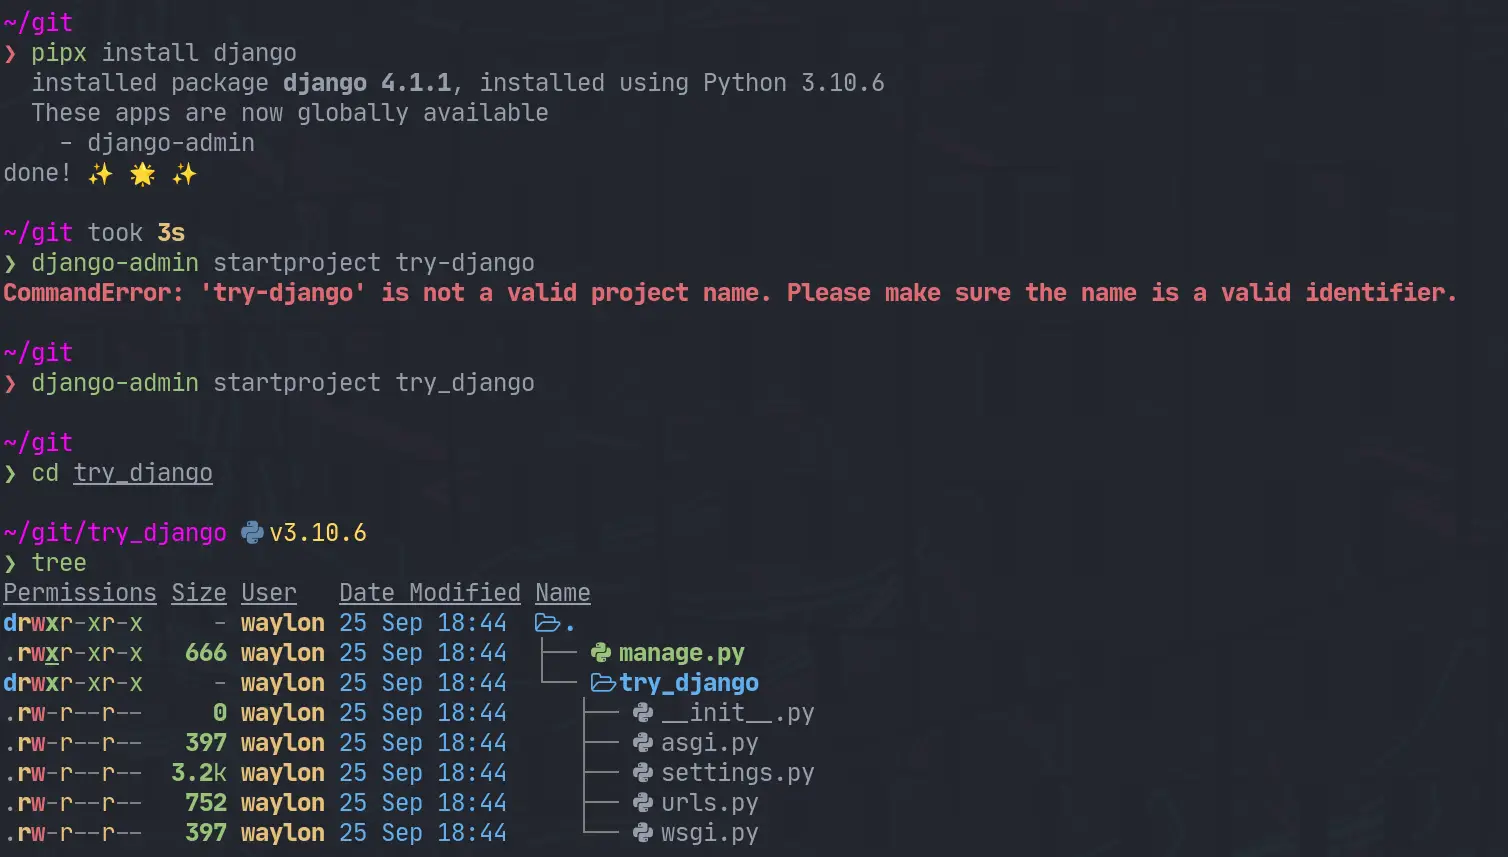Viewport: 1508px width, 857px height.
Task: Click the Python icon next to __init__.py
Action: point(643,713)
